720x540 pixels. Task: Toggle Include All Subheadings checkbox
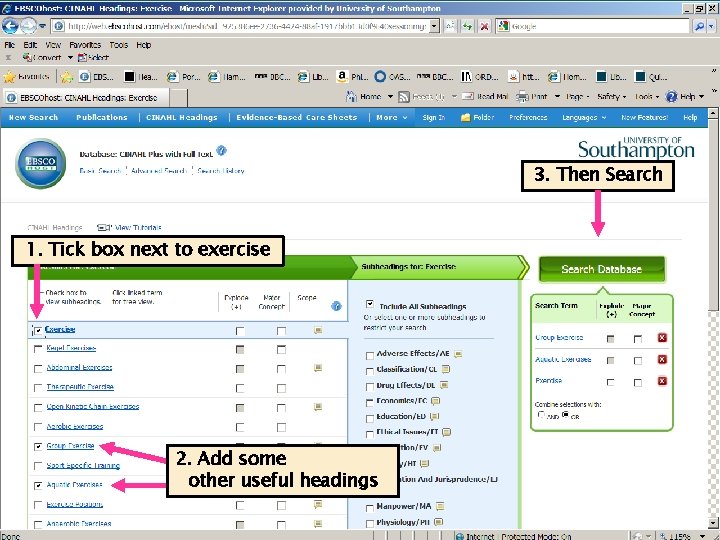click(x=370, y=304)
